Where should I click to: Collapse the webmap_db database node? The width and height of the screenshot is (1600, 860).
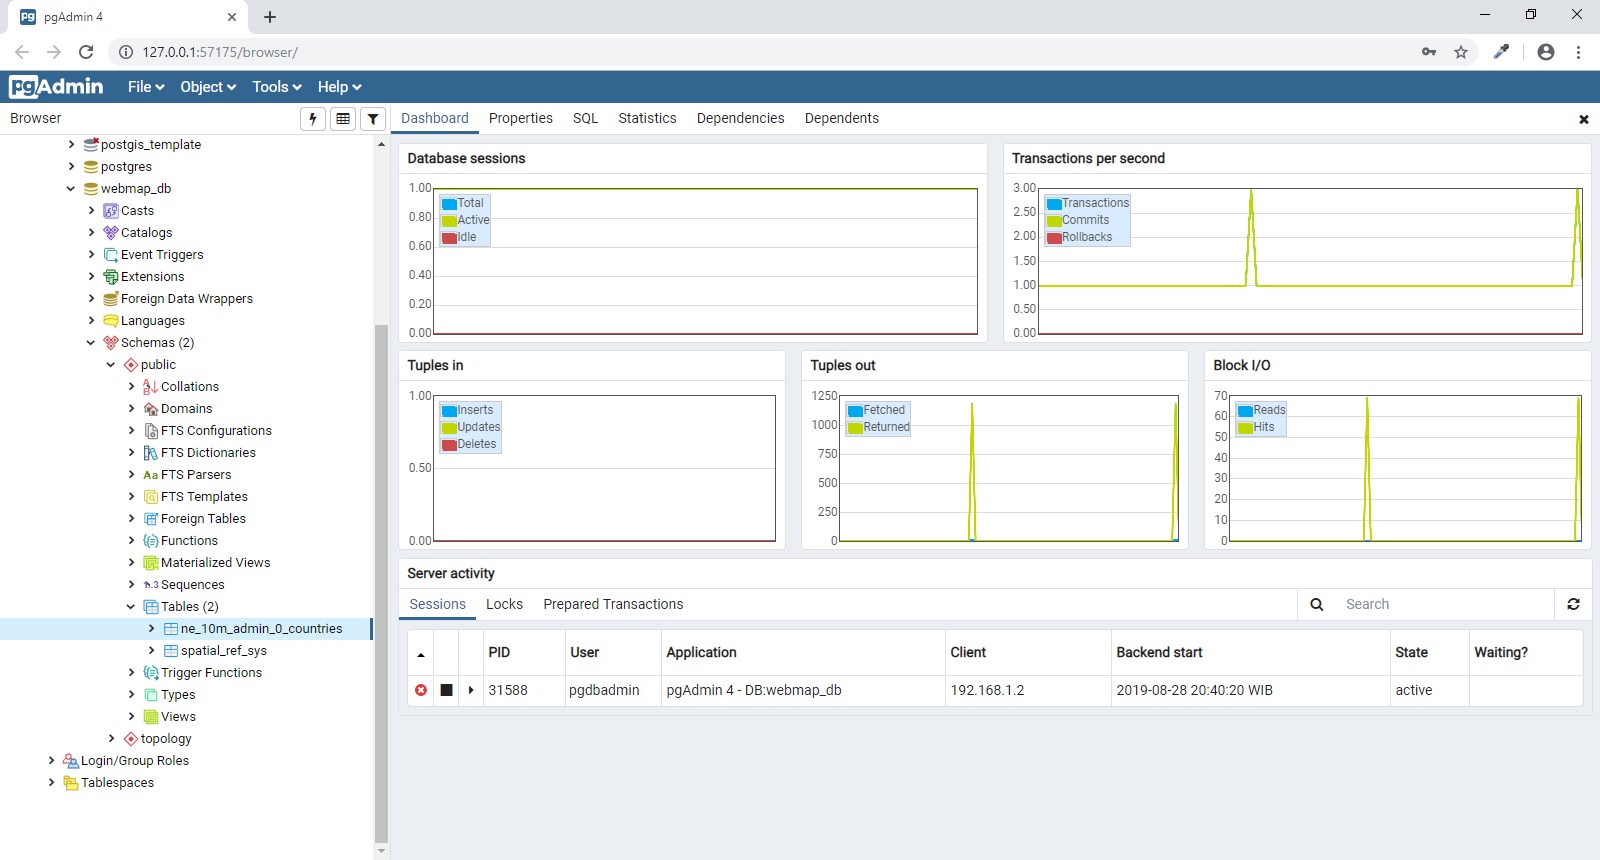tap(71, 189)
